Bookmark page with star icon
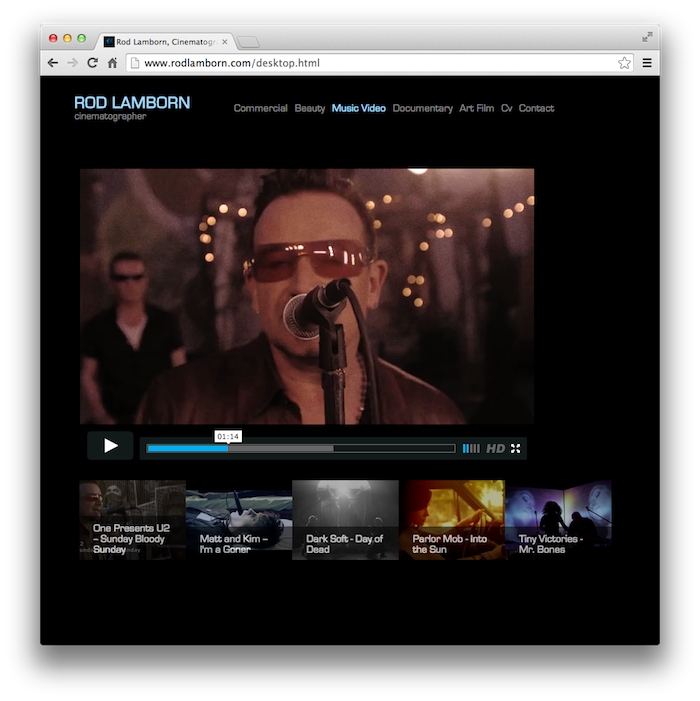The image size is (700, 701). tap(624, 63)
